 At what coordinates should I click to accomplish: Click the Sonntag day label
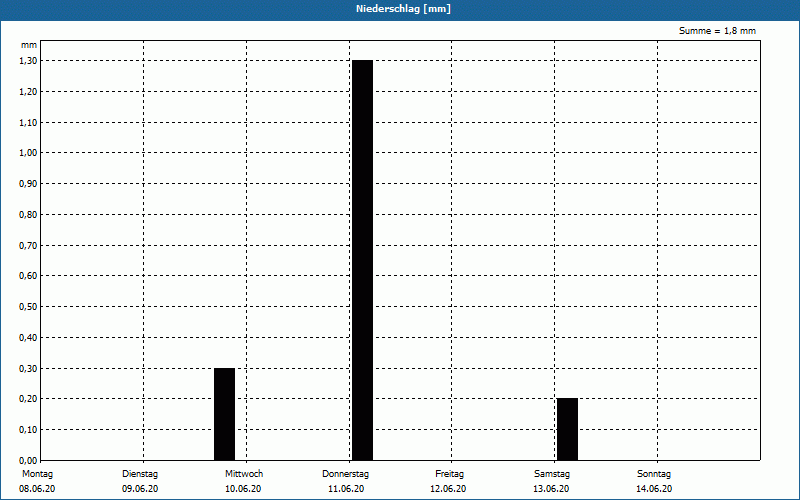coord(654,474)
